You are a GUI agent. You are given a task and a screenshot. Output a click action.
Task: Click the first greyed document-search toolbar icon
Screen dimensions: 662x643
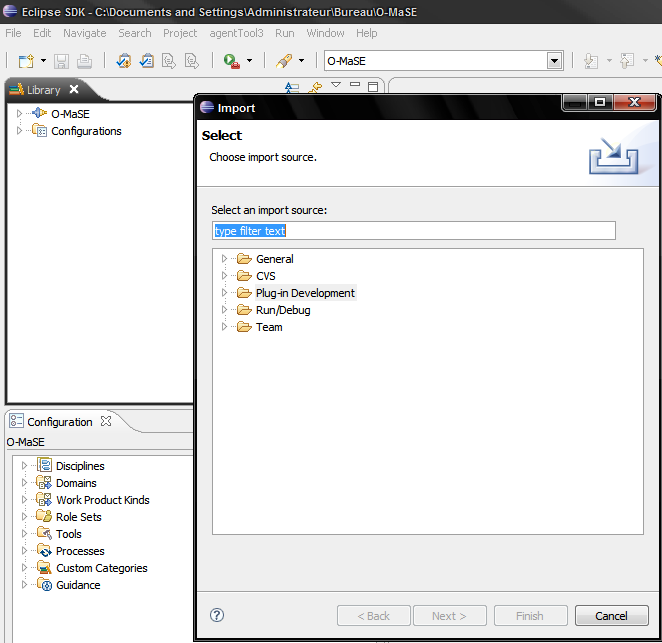169,61
